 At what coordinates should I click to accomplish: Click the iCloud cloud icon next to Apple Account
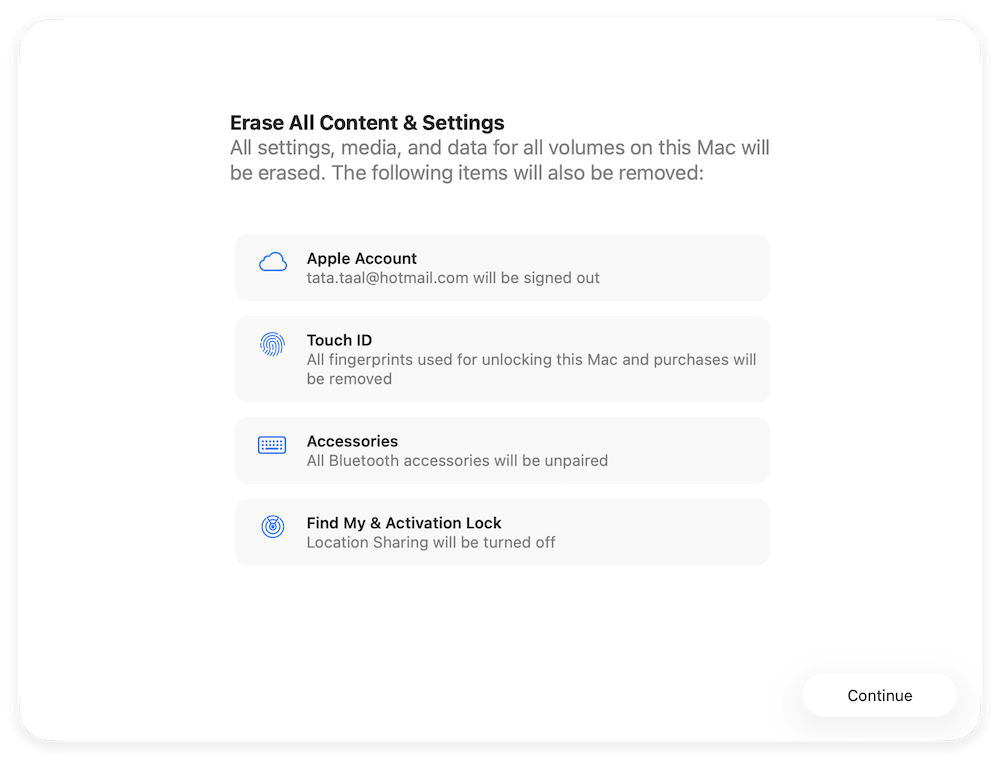tap(272, 262)
